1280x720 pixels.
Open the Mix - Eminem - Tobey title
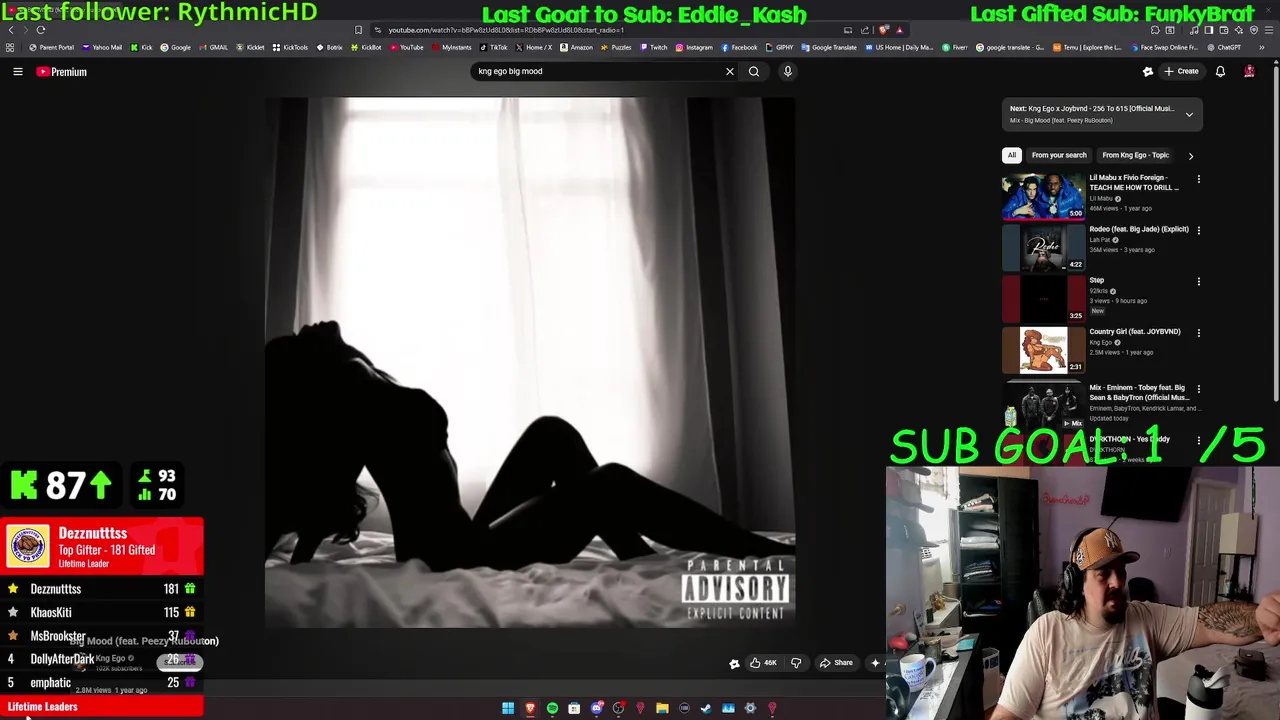1139,392
